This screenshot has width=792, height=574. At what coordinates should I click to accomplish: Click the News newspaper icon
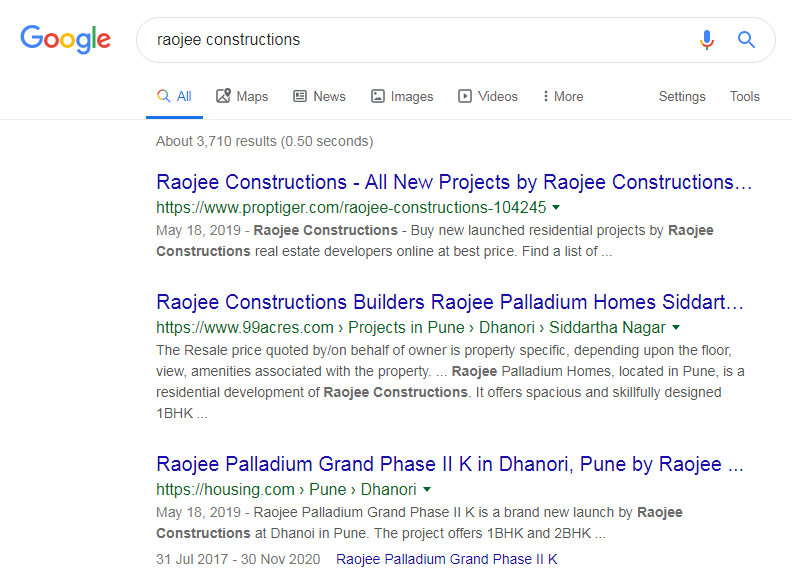pyautogui.click(x=300, y=96)
